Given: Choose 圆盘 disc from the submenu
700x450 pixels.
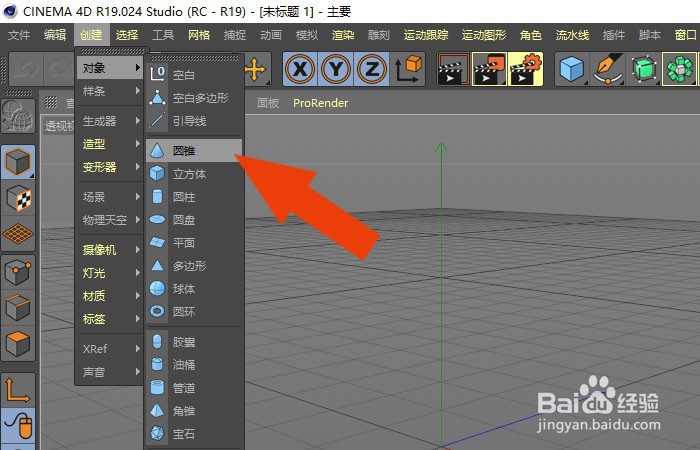Looking at the screenshot, I should click(x=194, y=220).
